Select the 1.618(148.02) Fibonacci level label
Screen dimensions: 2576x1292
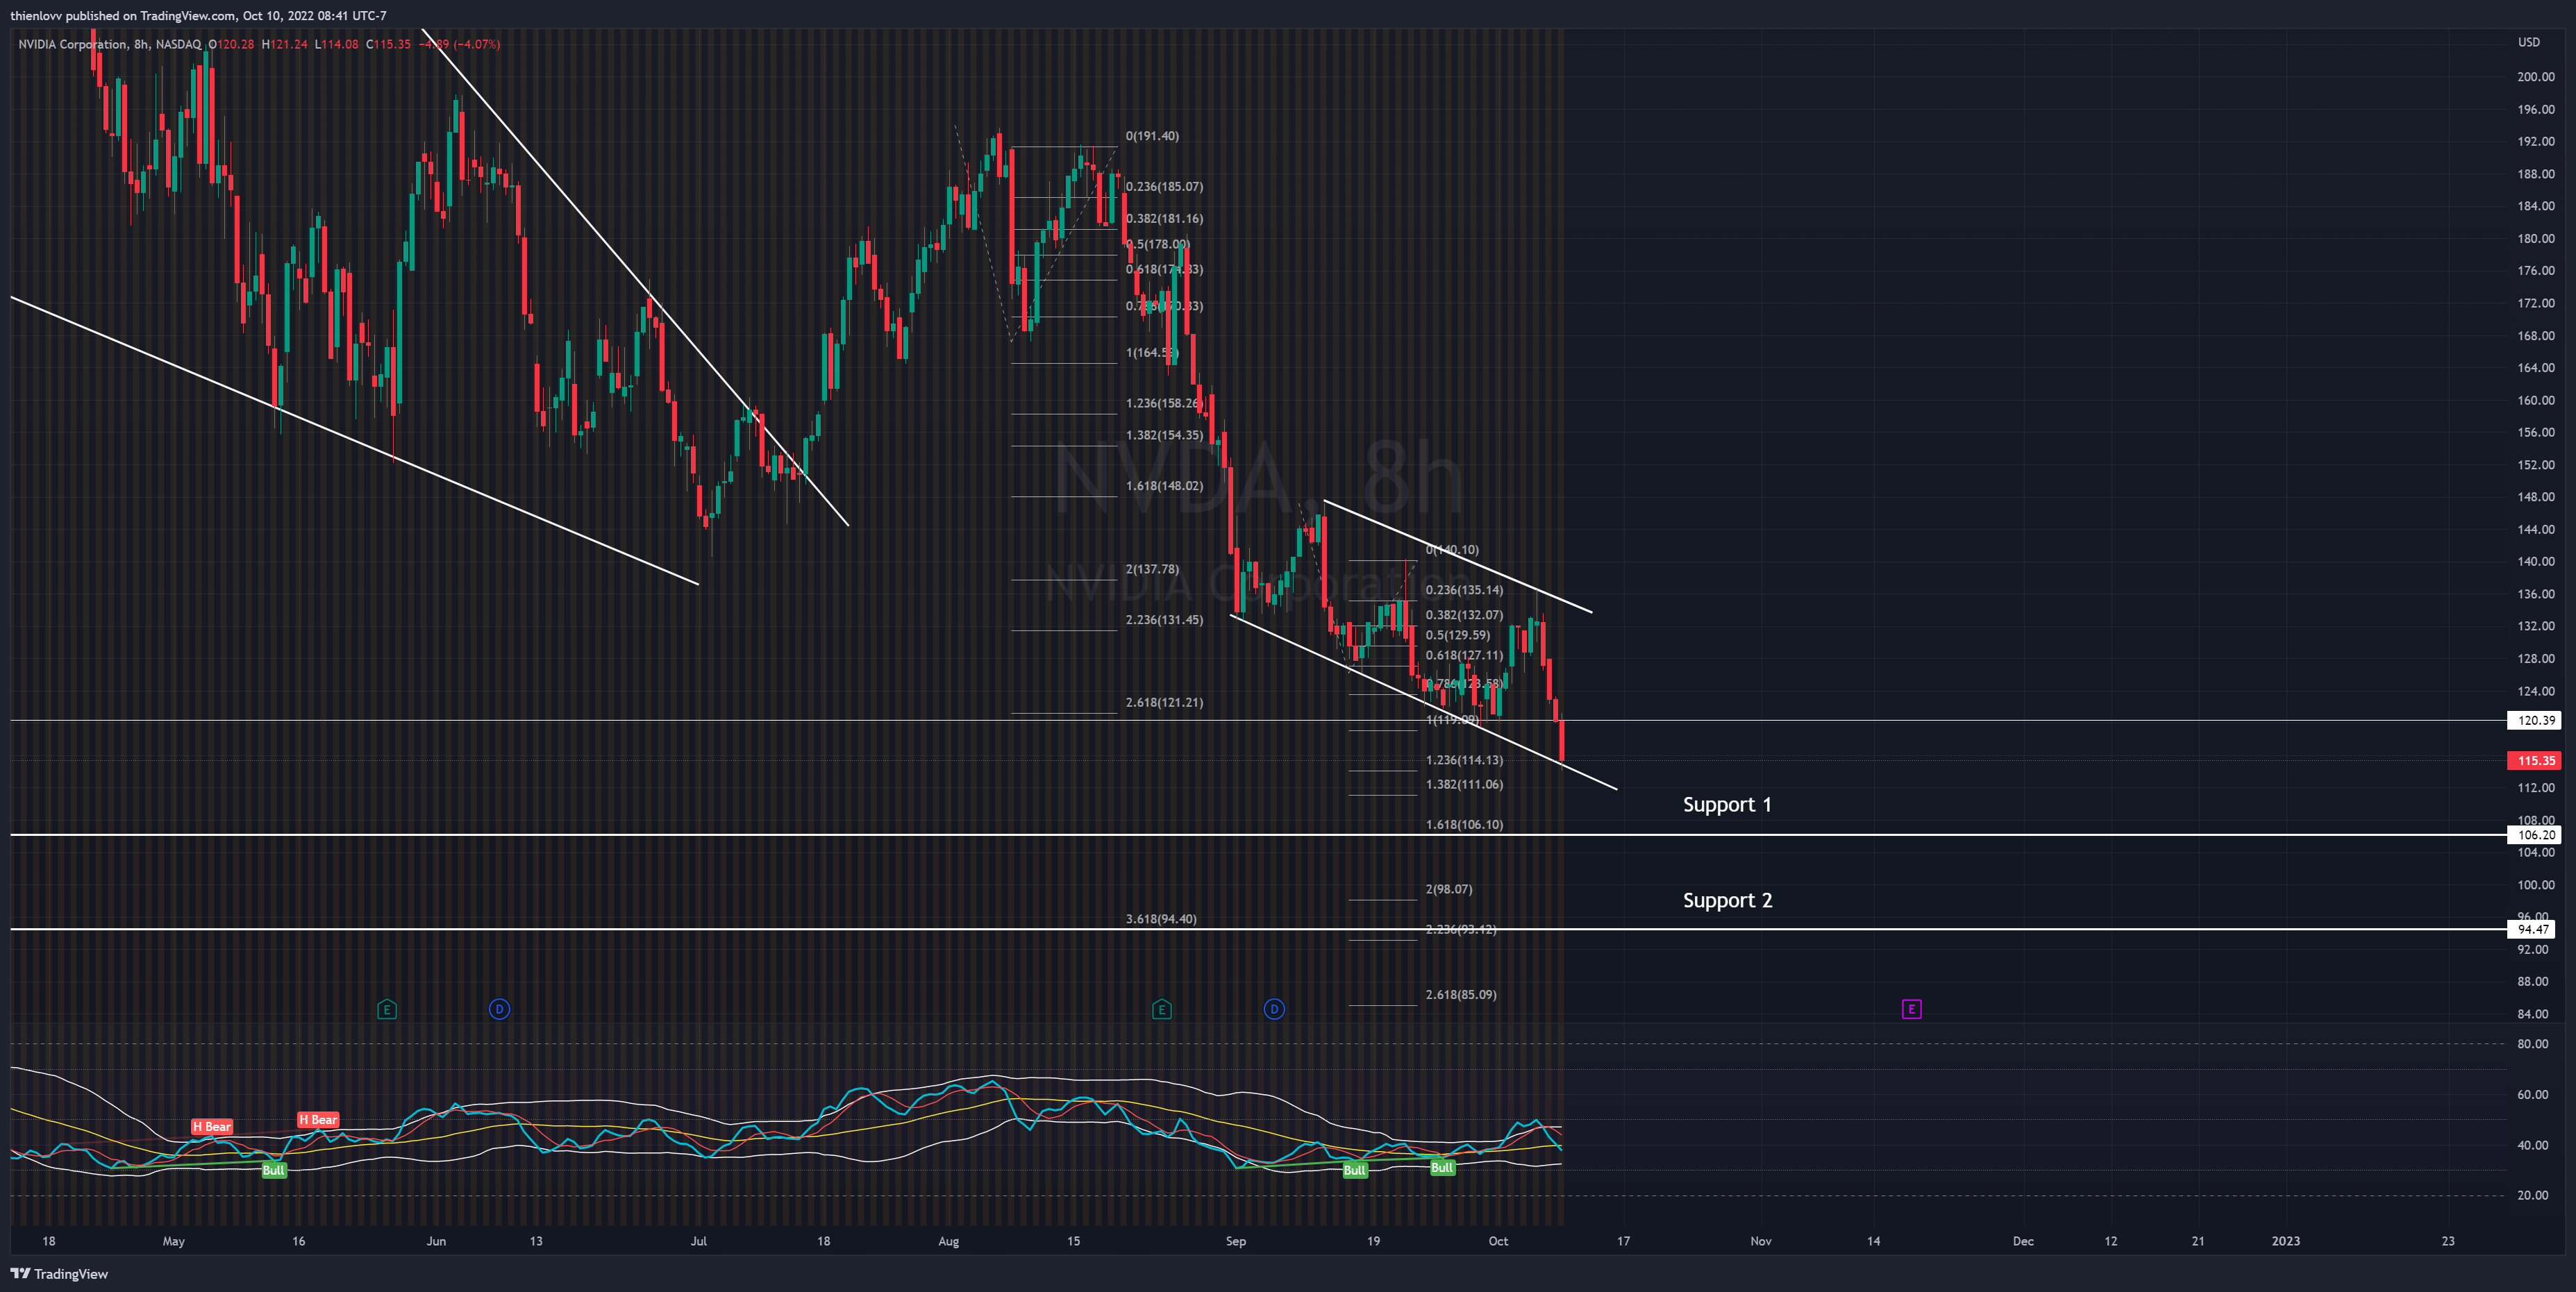click(x=1164, y=486)
